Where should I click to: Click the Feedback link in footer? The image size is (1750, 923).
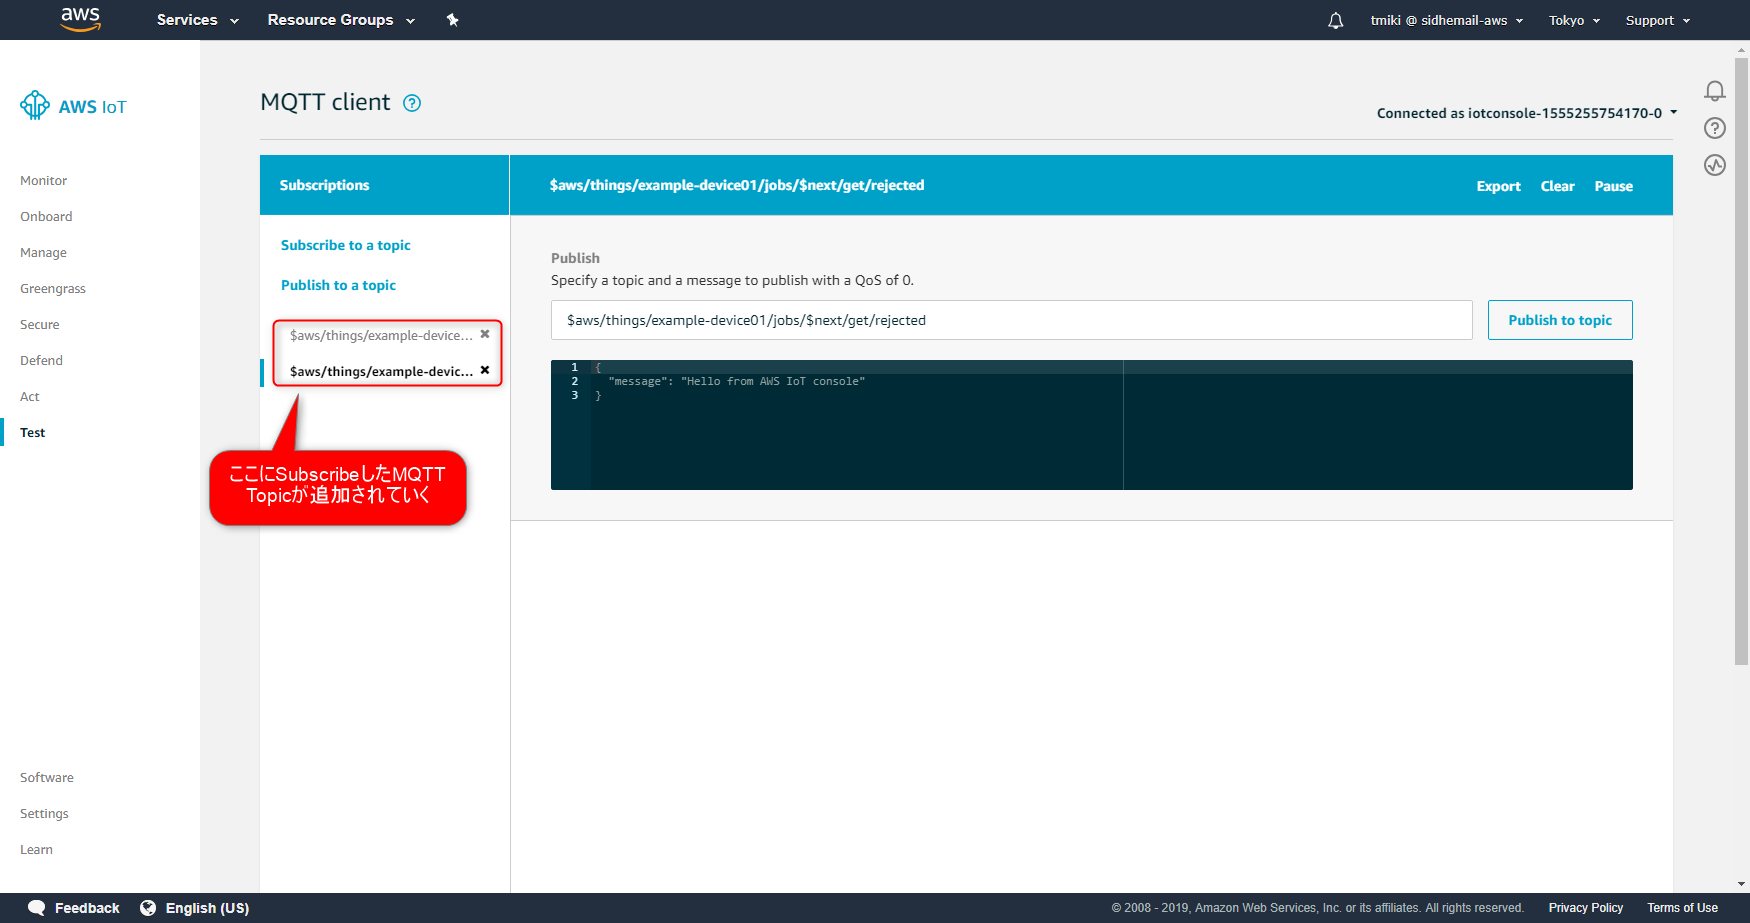(87, 908)
